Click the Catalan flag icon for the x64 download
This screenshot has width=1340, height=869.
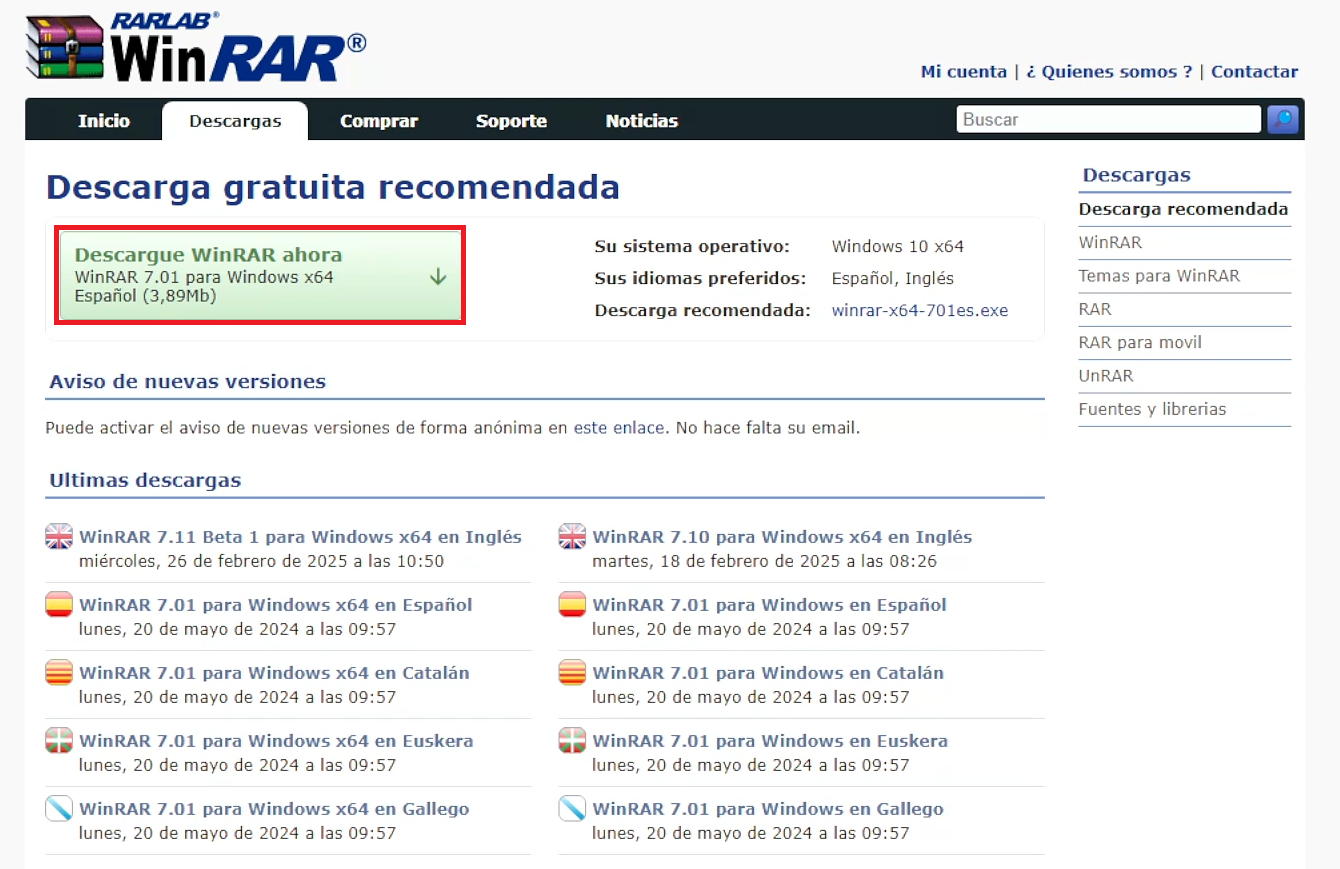[59, 672]
